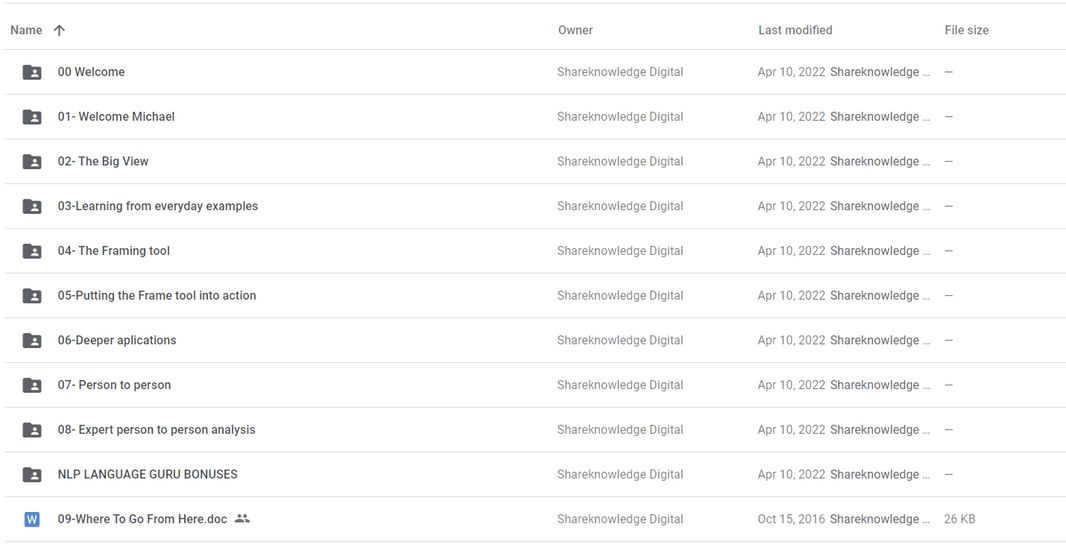
Task: Click the shared people icon beside 09-Where To Go From Here.doc
Action: (x=242, y=519)
